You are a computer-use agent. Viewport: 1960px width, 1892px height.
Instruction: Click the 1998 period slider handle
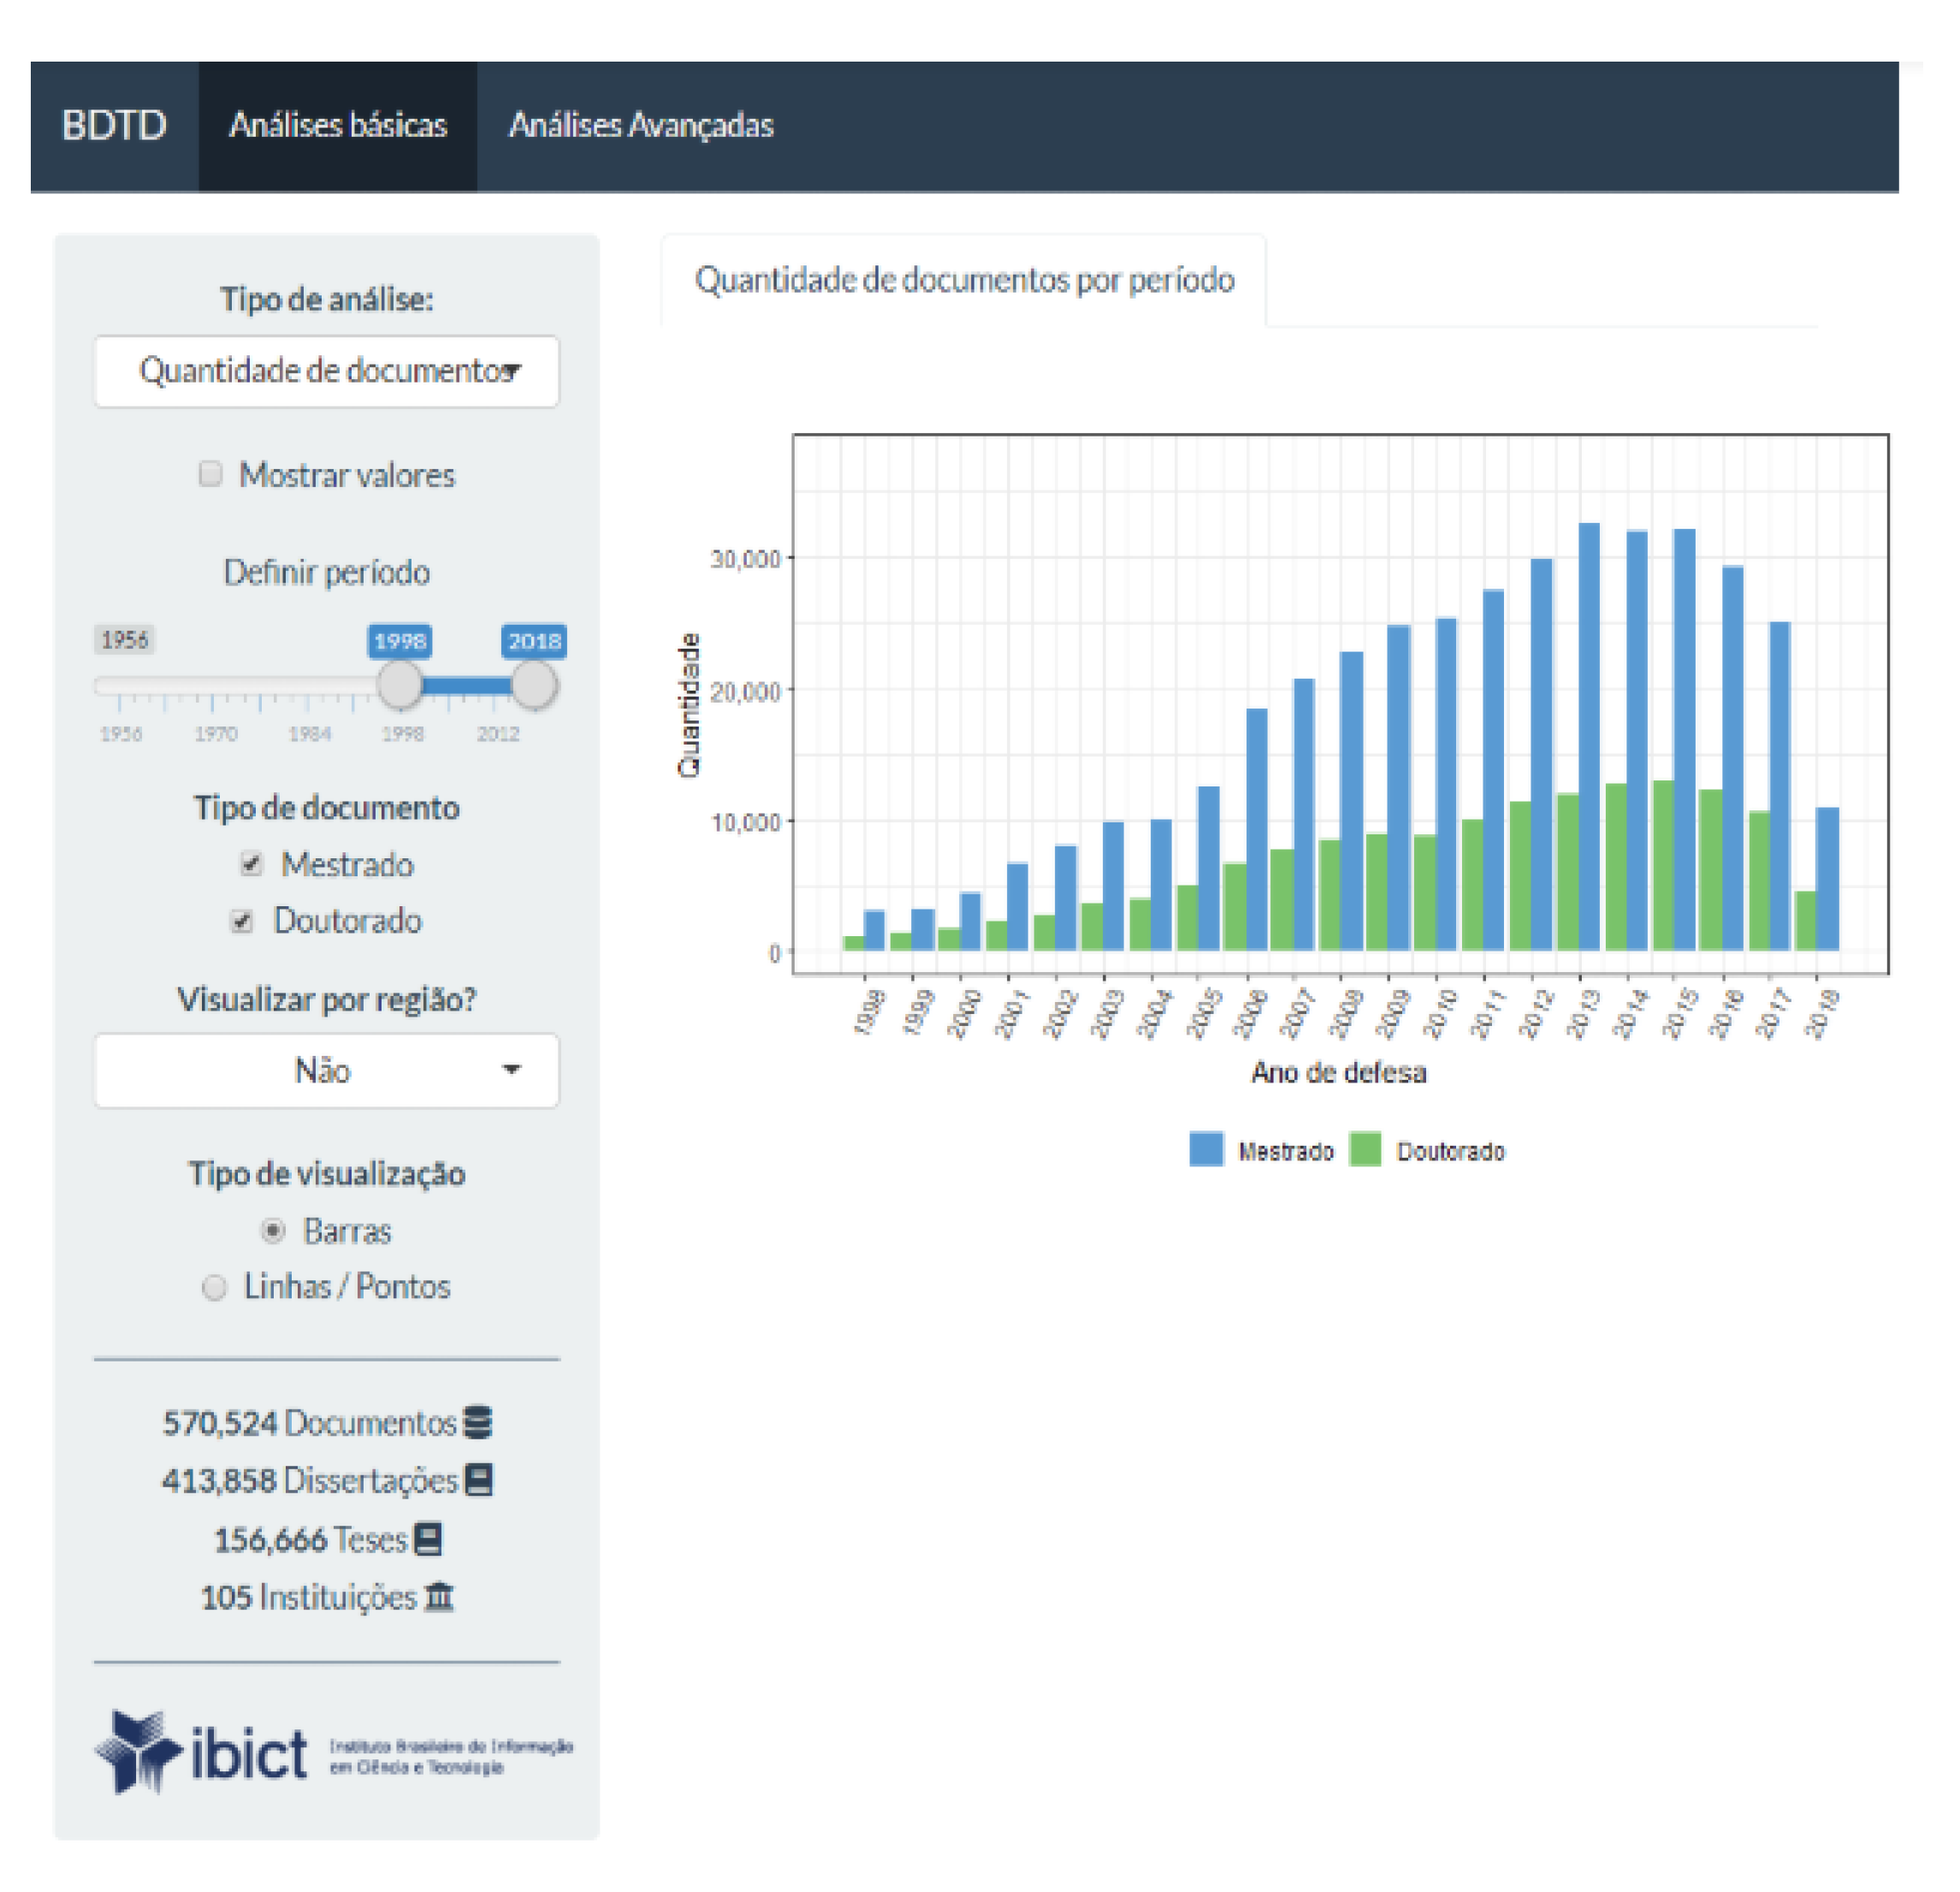click(400, 685)
